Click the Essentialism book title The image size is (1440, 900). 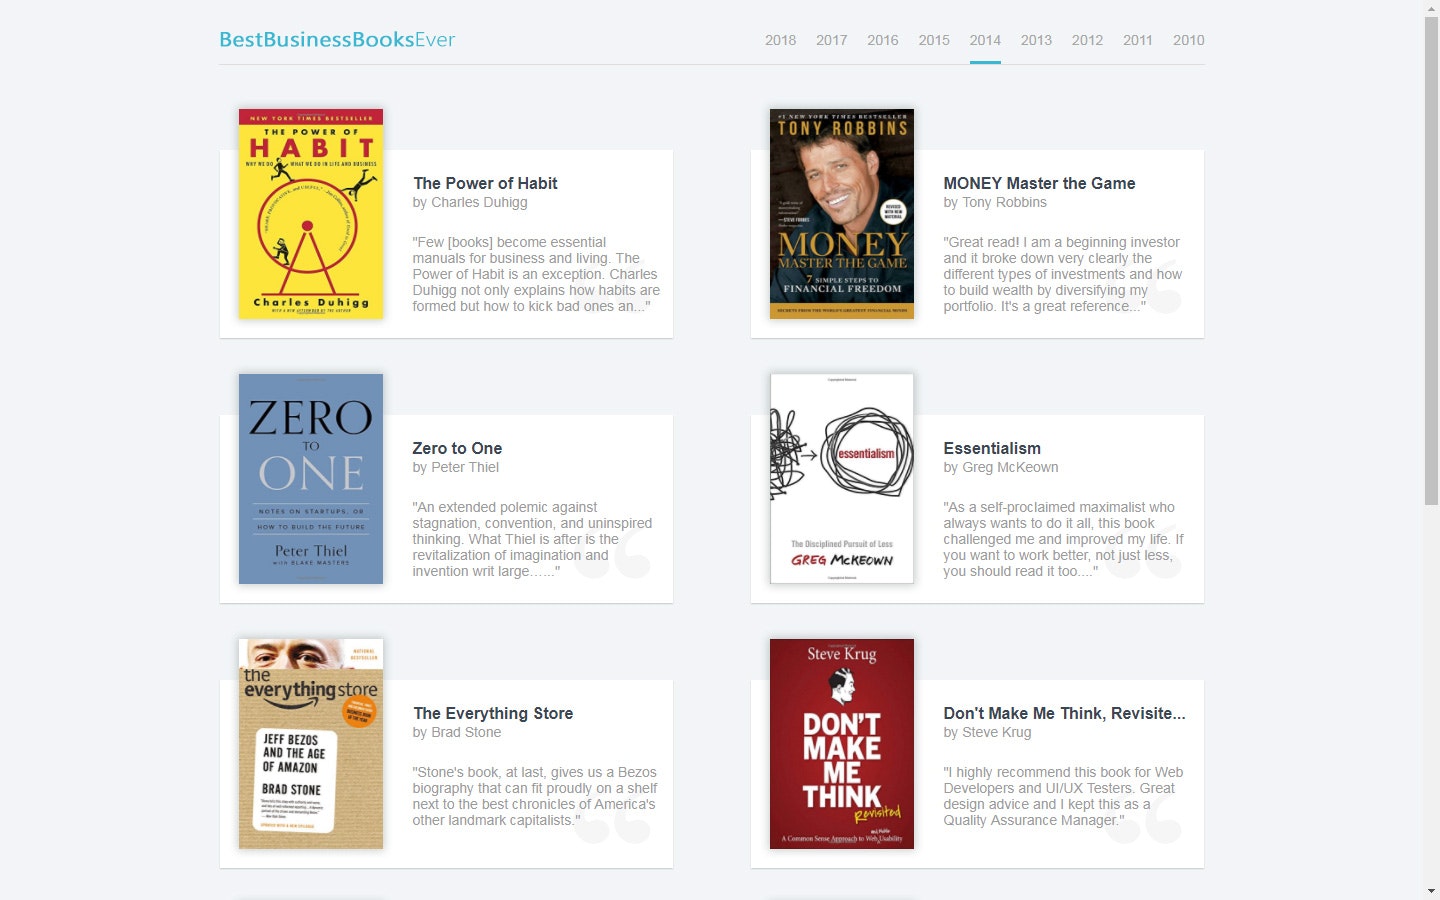[x=992, y=448]
